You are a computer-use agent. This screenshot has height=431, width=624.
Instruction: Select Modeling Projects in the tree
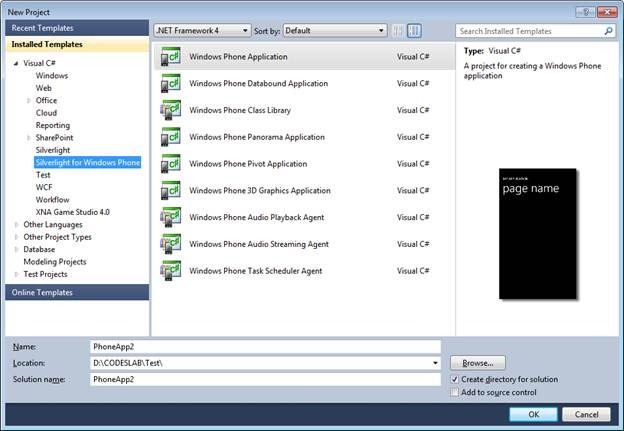tap(55, 261)
